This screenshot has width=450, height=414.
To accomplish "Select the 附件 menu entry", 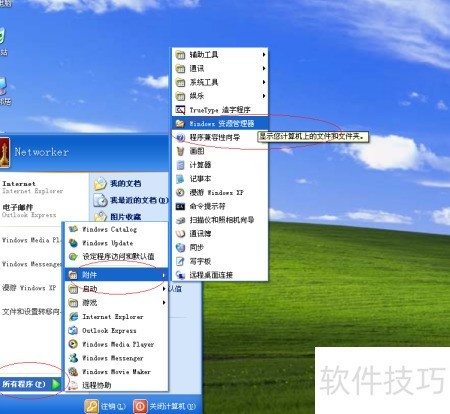I will pos(117,275).
